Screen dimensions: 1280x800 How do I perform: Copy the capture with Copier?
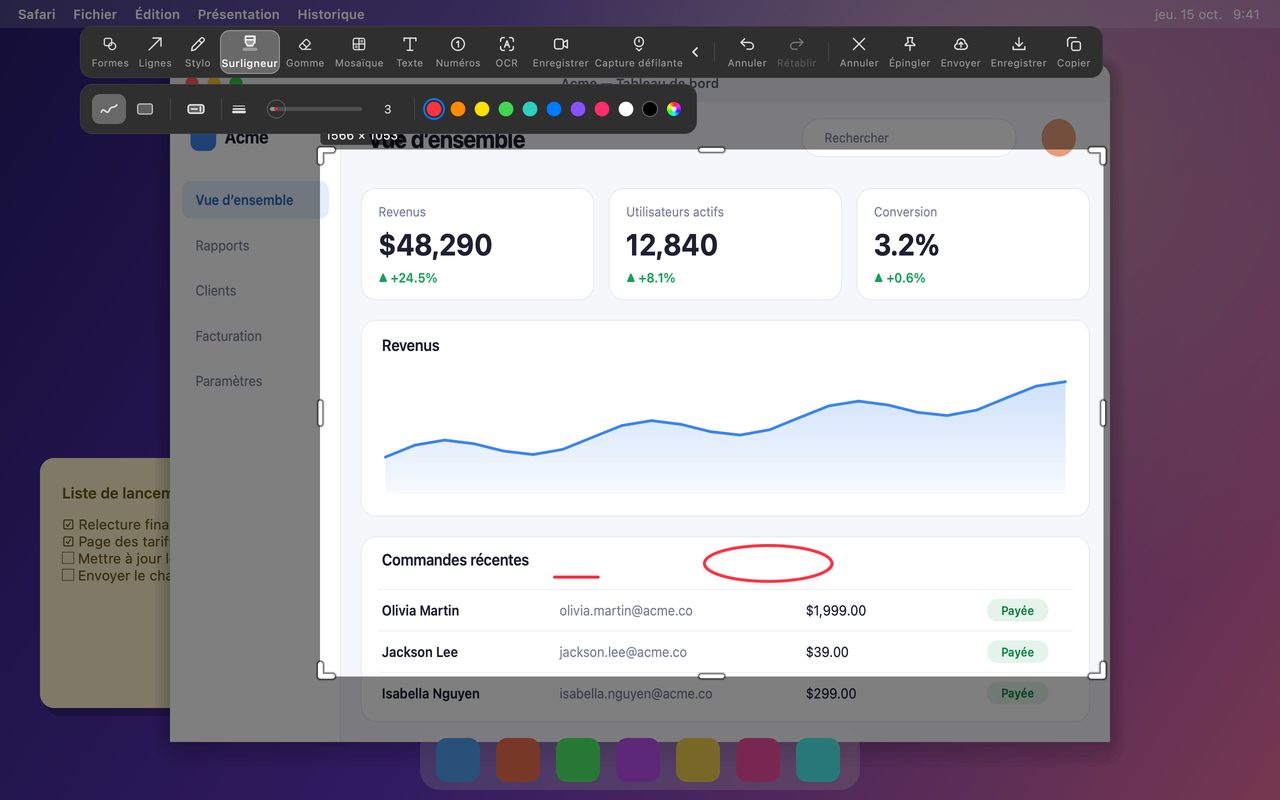[x=1074, y=51]
